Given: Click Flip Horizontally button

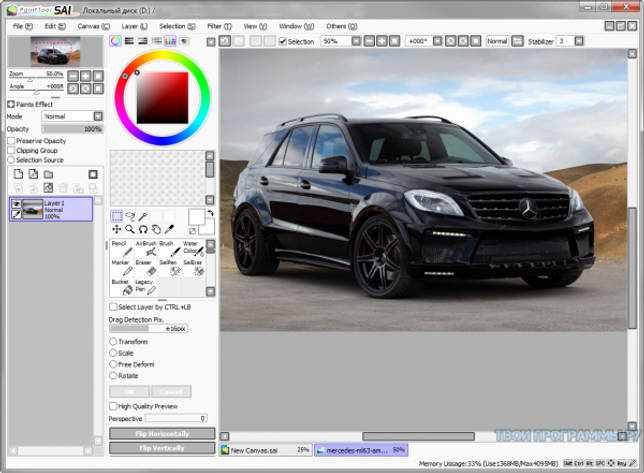Looking at the screenshot, I should (x=162, y=434).
